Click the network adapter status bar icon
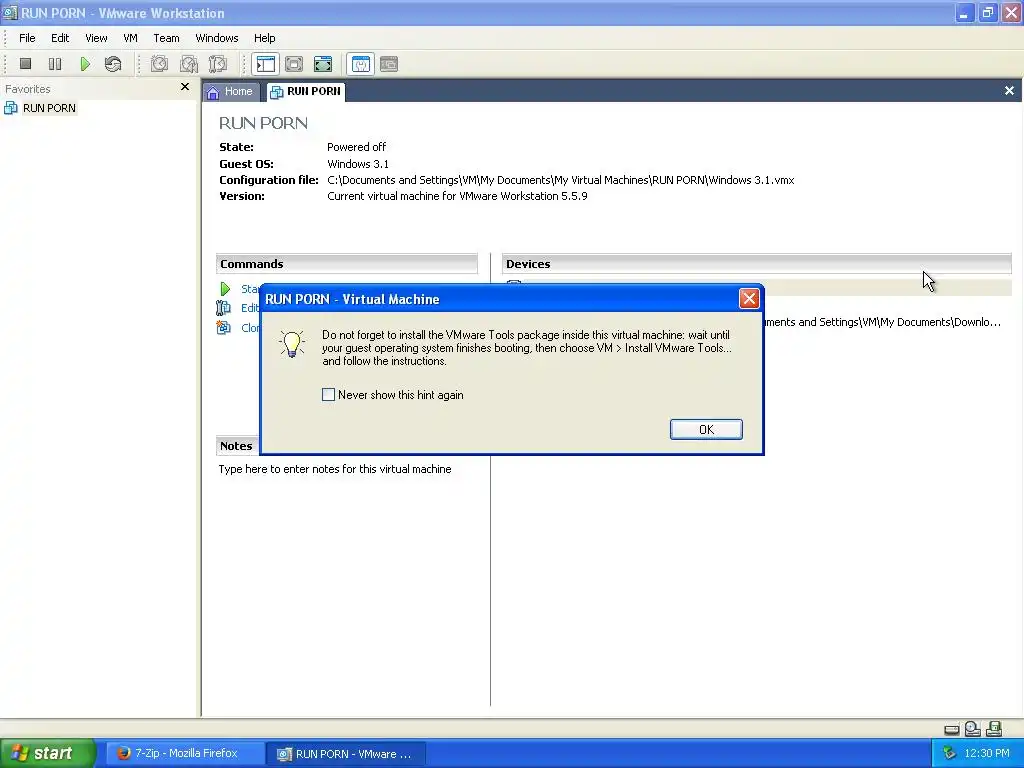 pyautogui.click(x=994, y=728)
